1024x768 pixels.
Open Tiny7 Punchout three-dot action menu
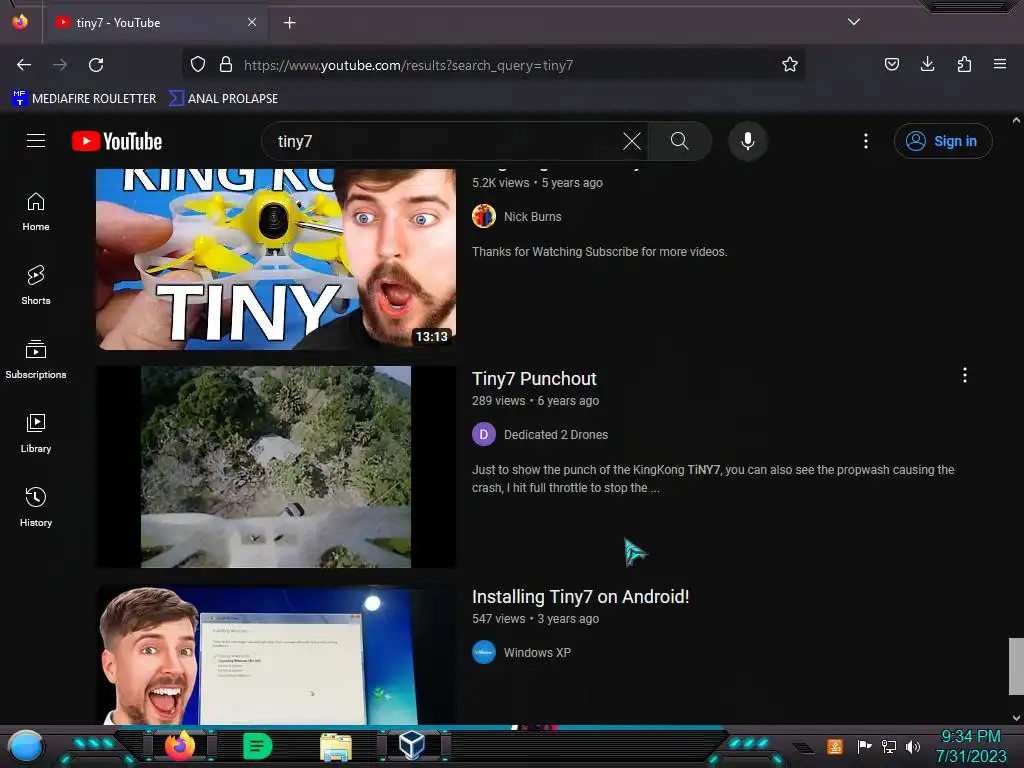(965, 375)
